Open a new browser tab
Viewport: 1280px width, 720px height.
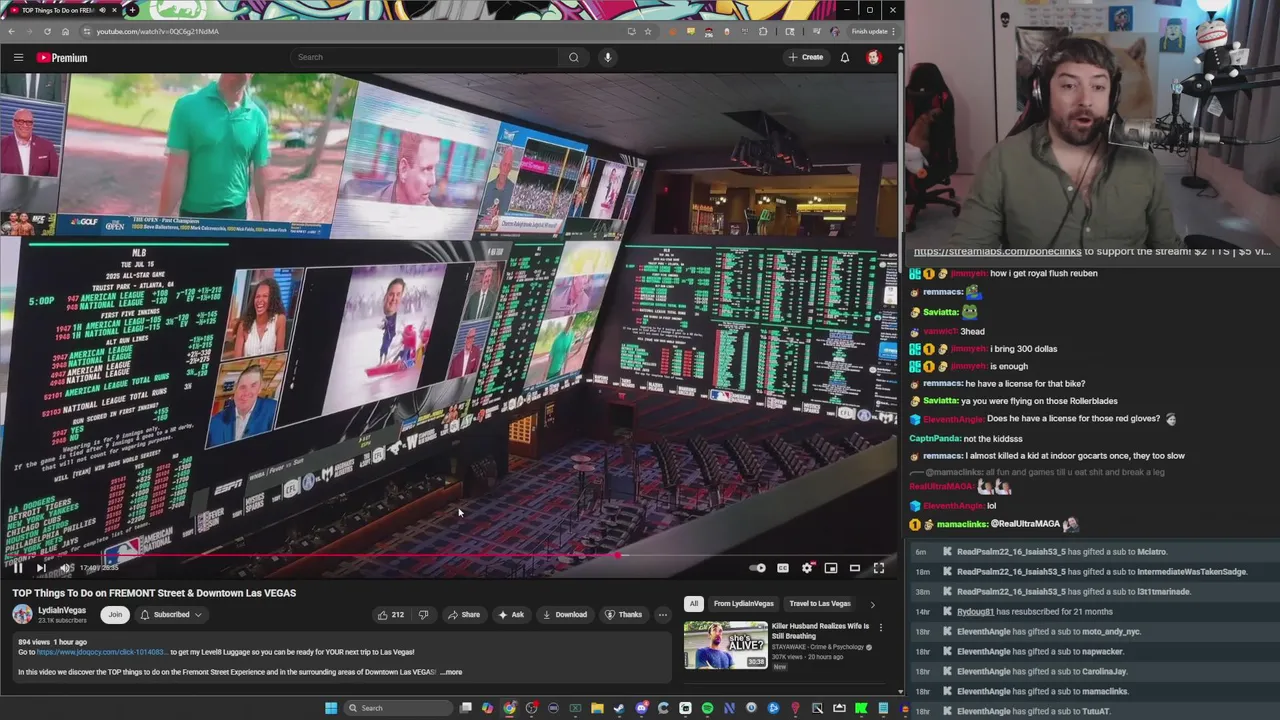pos(131,10)
